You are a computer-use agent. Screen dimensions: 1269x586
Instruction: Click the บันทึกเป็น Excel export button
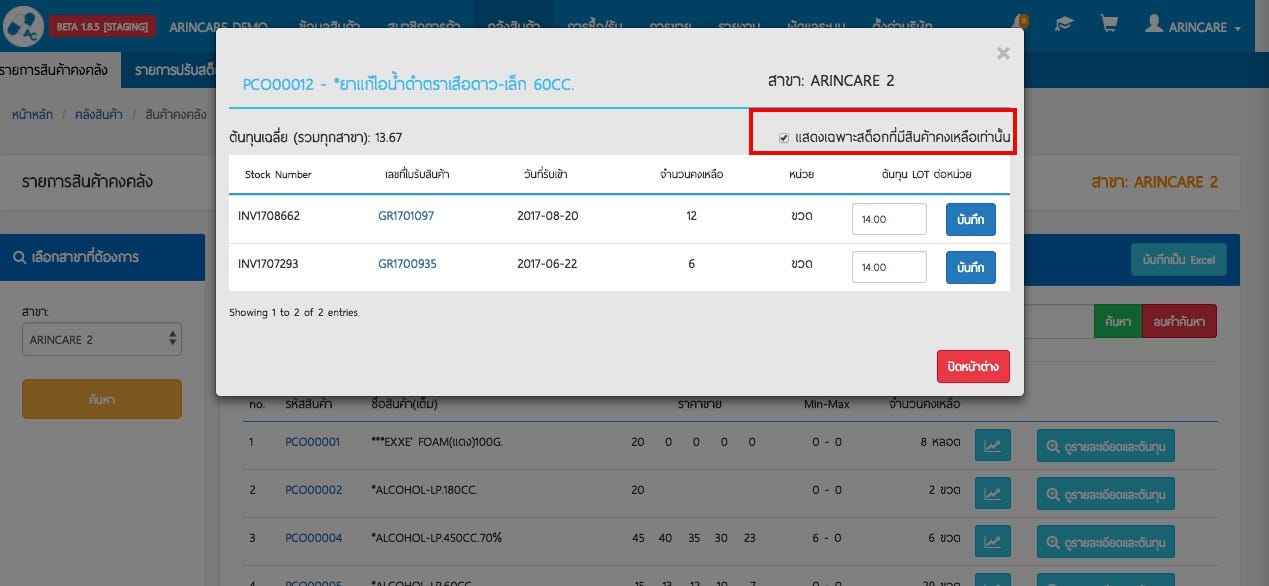point(1178,260)
